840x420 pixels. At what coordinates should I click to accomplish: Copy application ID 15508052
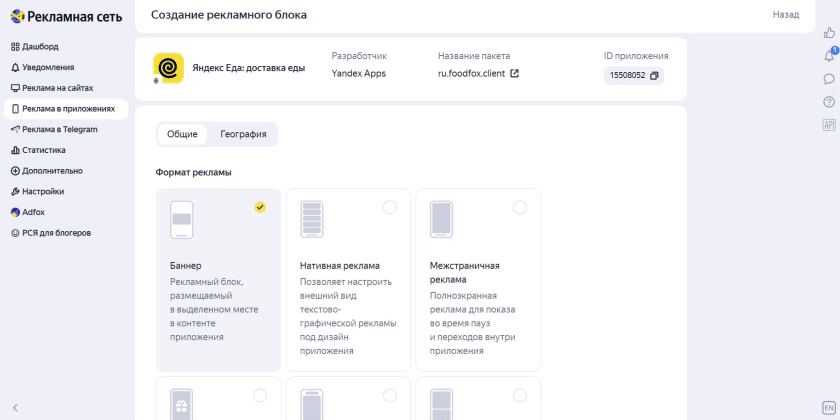(654, 76)
